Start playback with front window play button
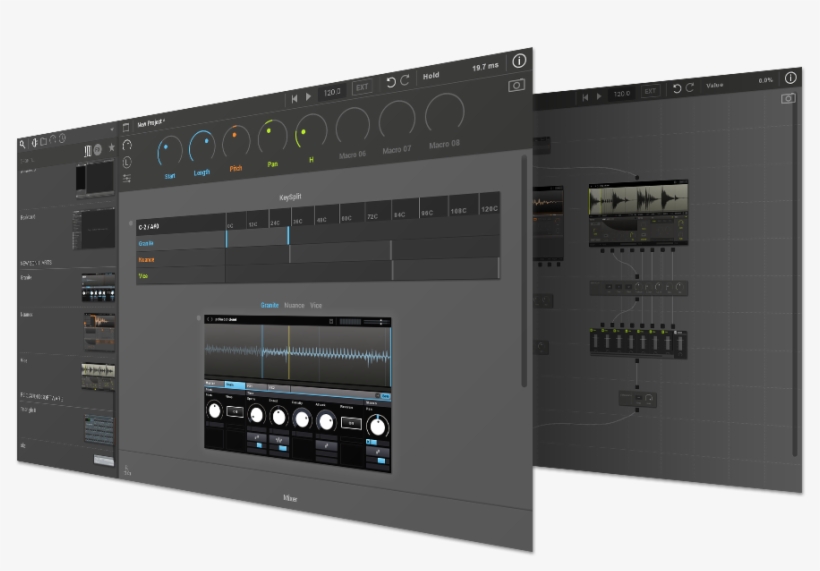This screenshot has width=820, height=571. 308,97
